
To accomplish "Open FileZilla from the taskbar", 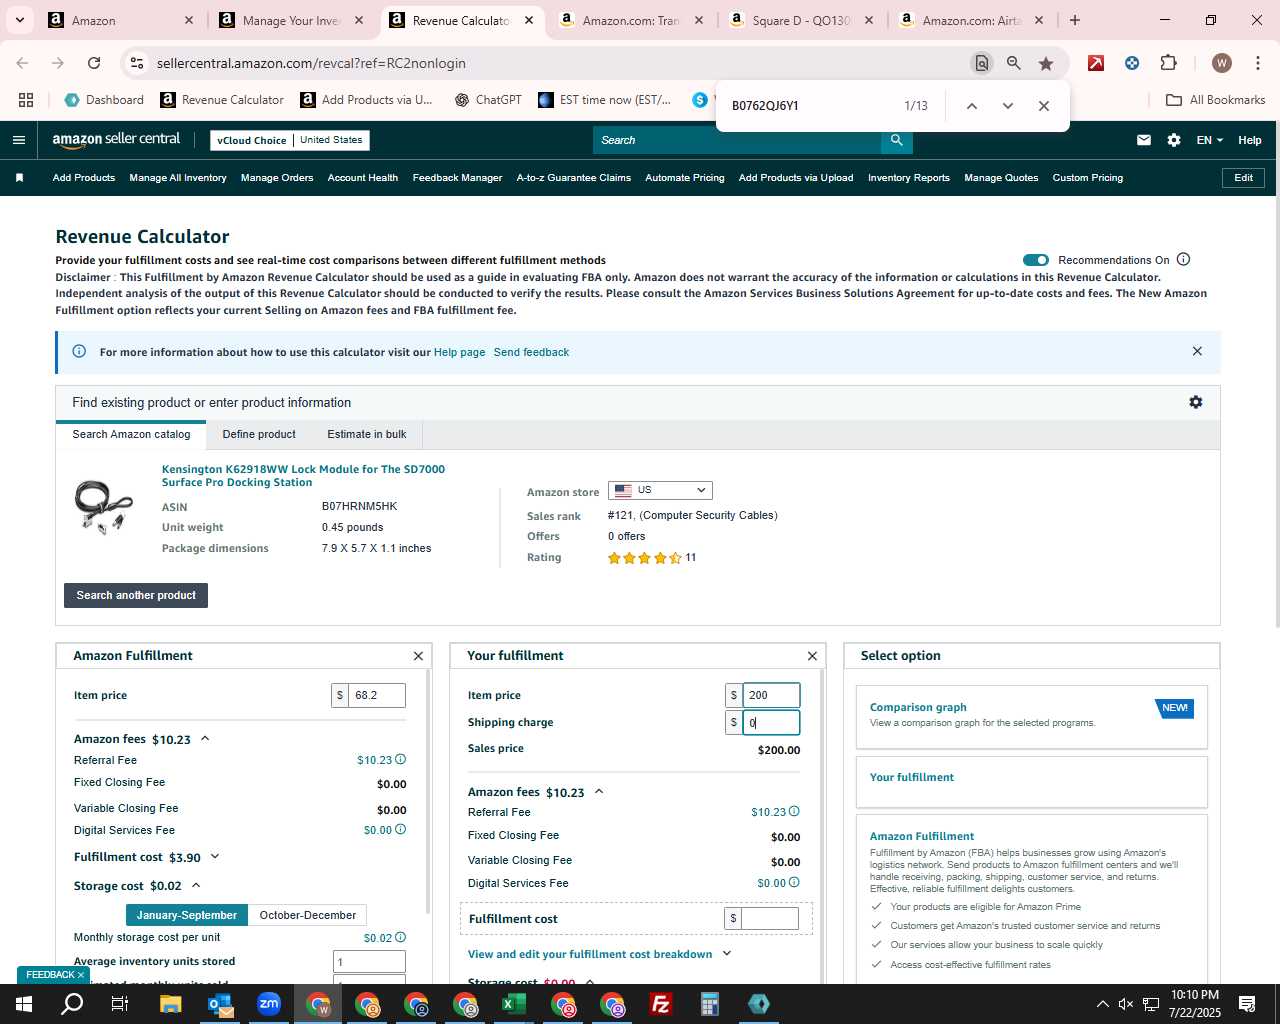I will tap(661, 1004).
